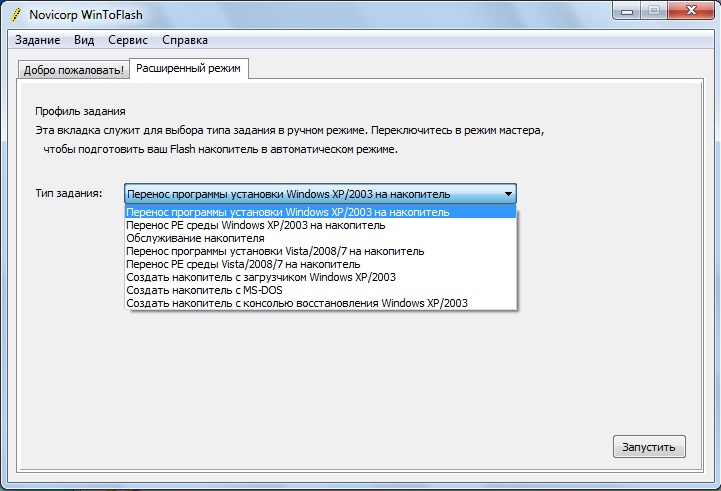Minimize the WinToFlash window
721x491 pixels.
[627, 11]
